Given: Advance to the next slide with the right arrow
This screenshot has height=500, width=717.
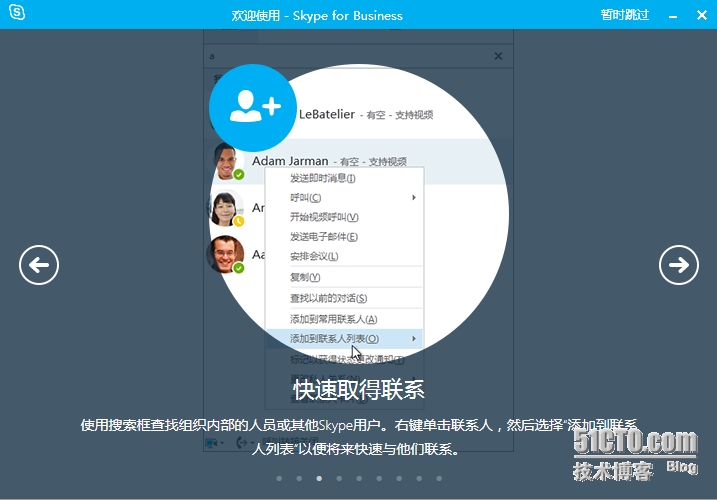Looking at the screenshot, I should click(x=679, y=265).
